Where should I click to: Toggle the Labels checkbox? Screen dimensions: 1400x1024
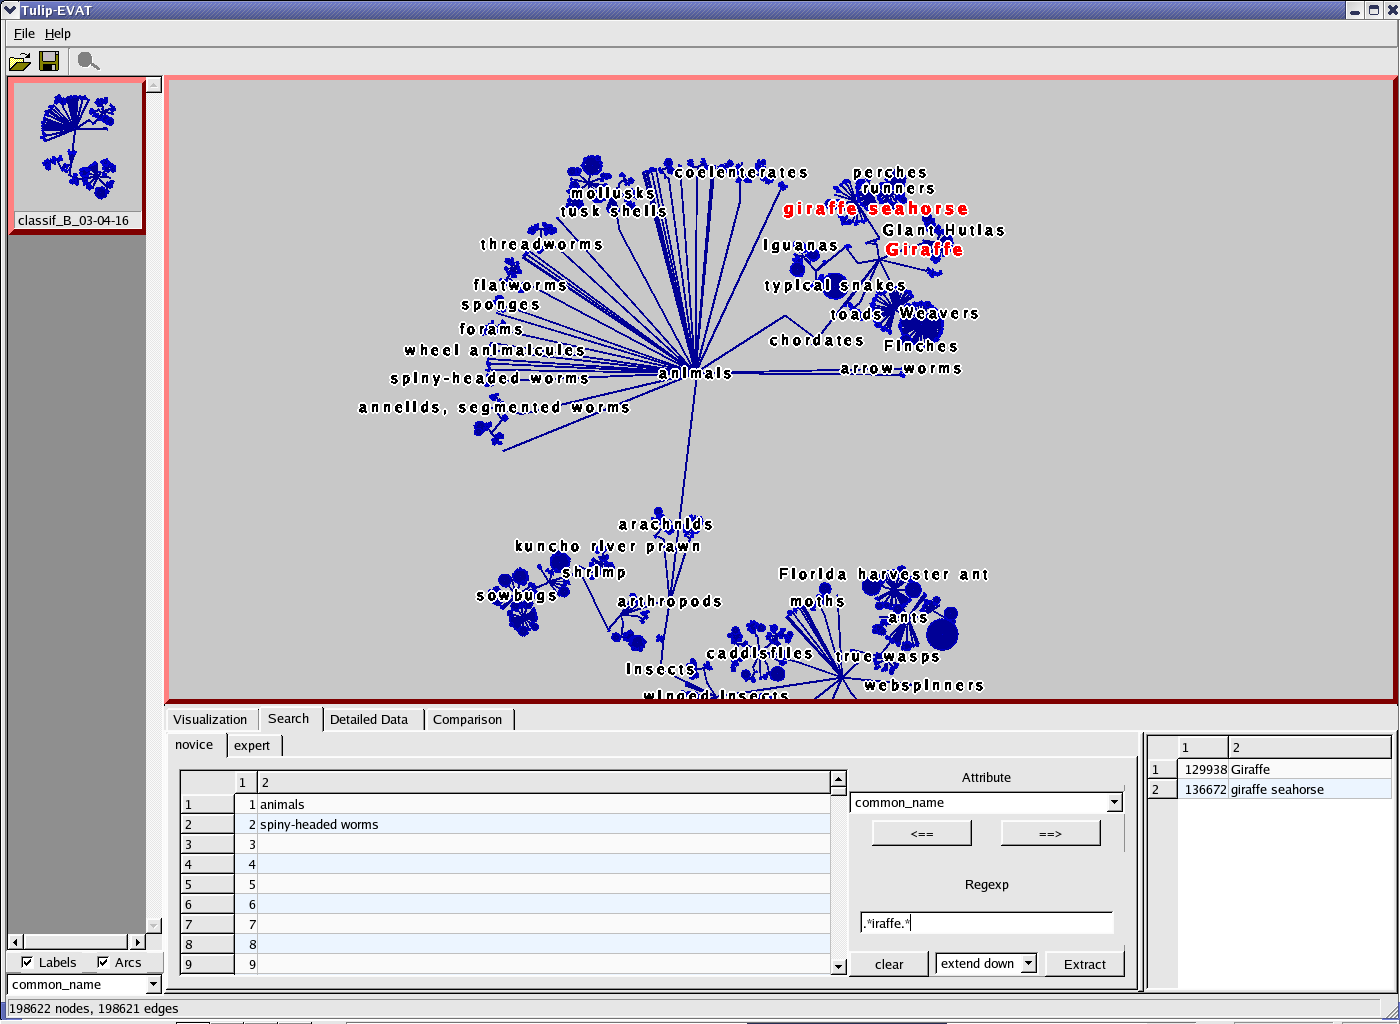click(x=27, y=962)
